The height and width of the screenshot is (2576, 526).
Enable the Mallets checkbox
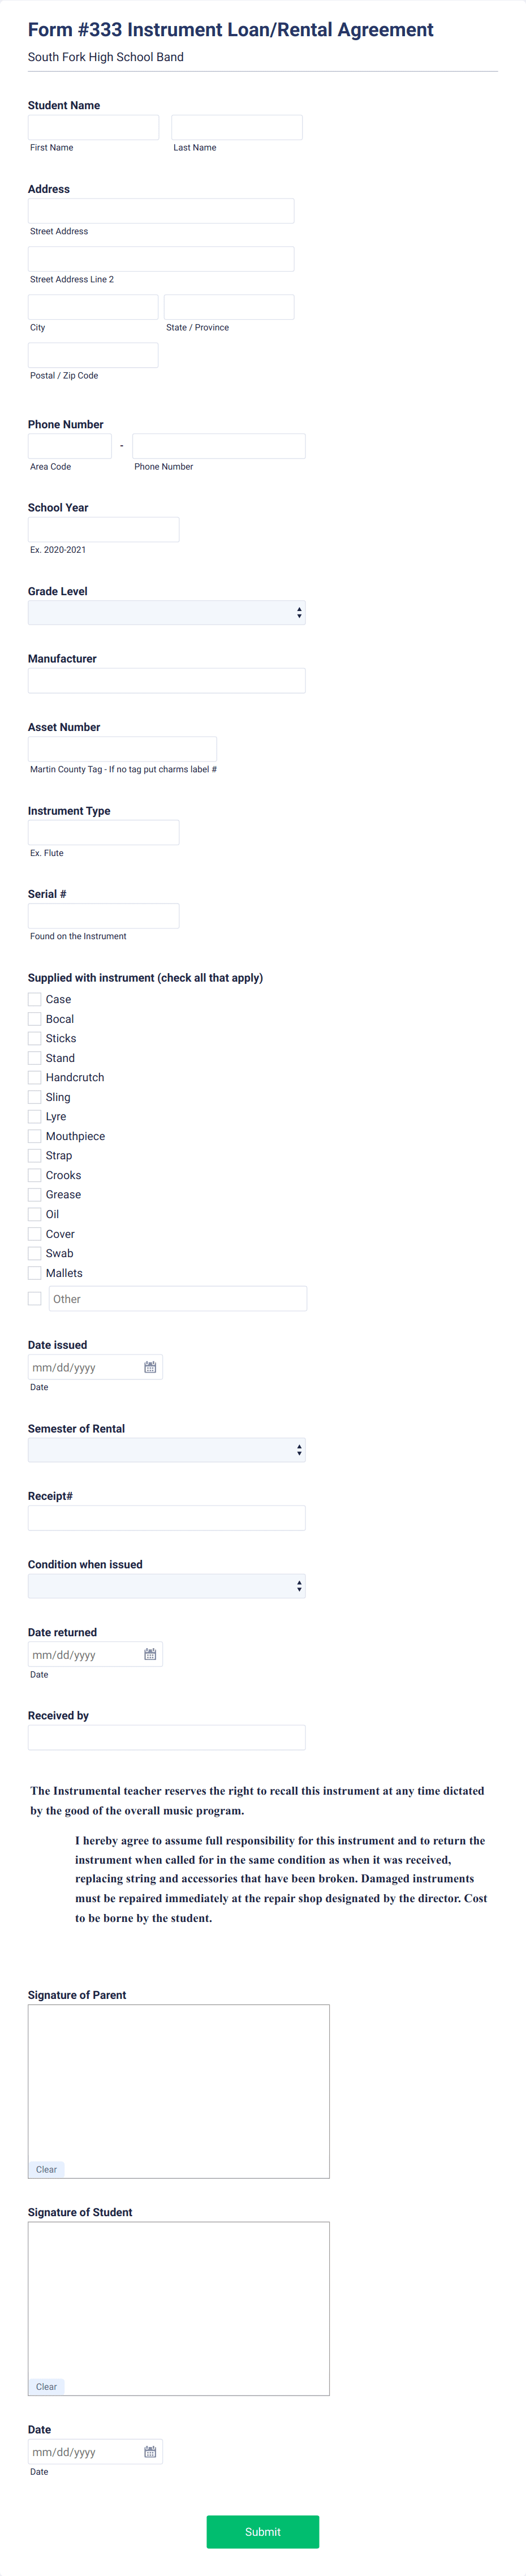coord(35,1273)
